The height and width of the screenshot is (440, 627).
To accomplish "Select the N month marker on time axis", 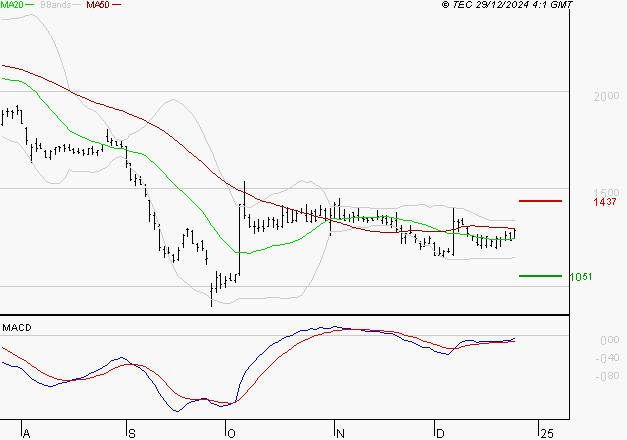I will click(x=340, y=434).
